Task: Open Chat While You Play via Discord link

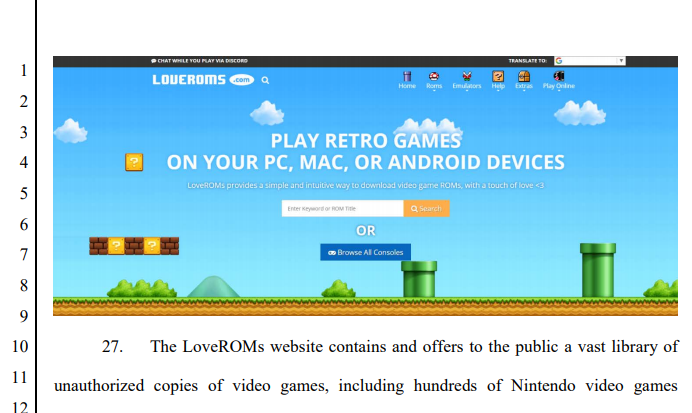Action: (x=199, y=61)
